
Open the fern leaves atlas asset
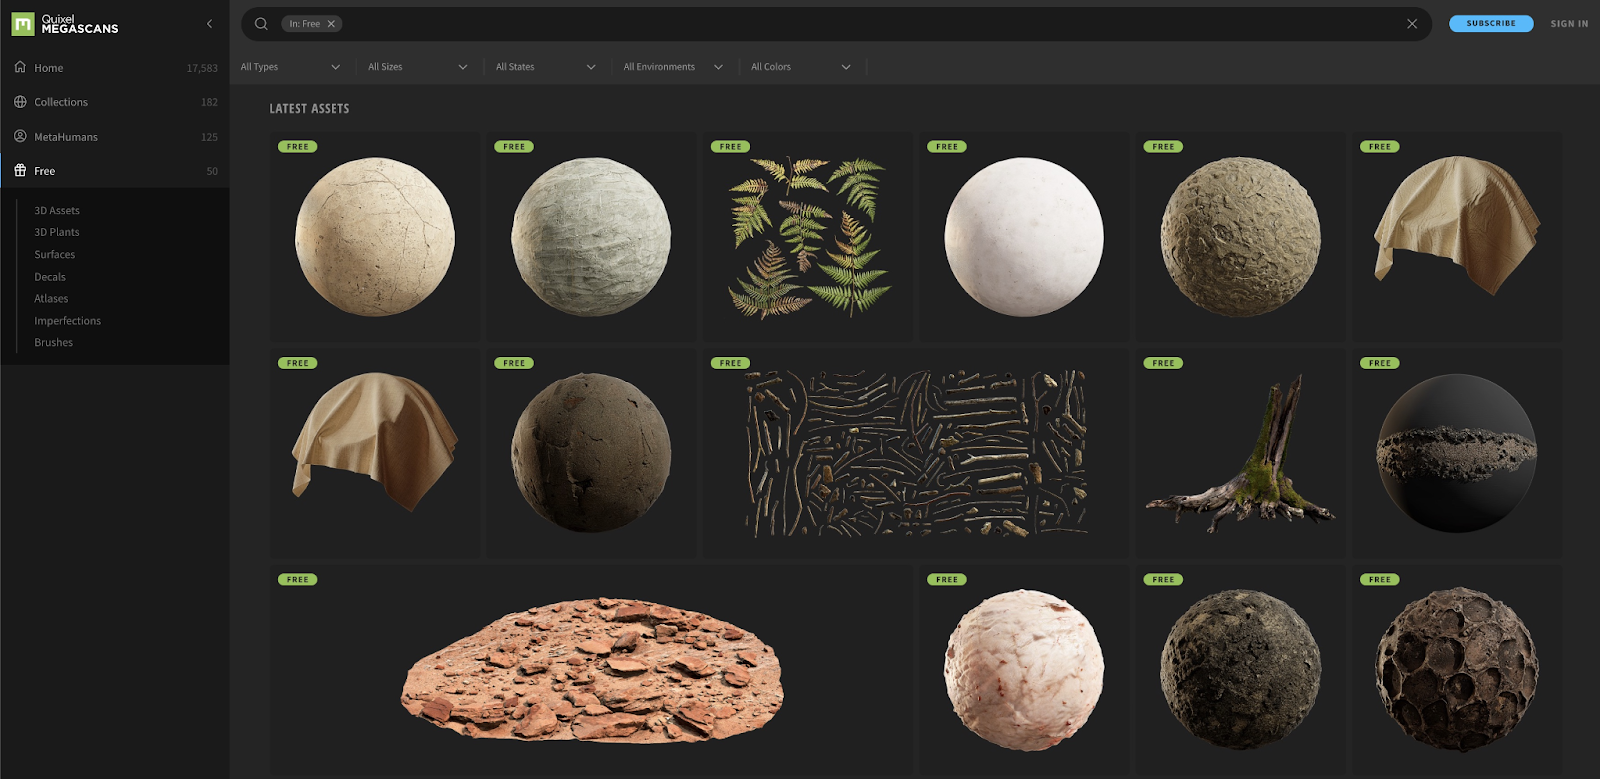(808, 237)
